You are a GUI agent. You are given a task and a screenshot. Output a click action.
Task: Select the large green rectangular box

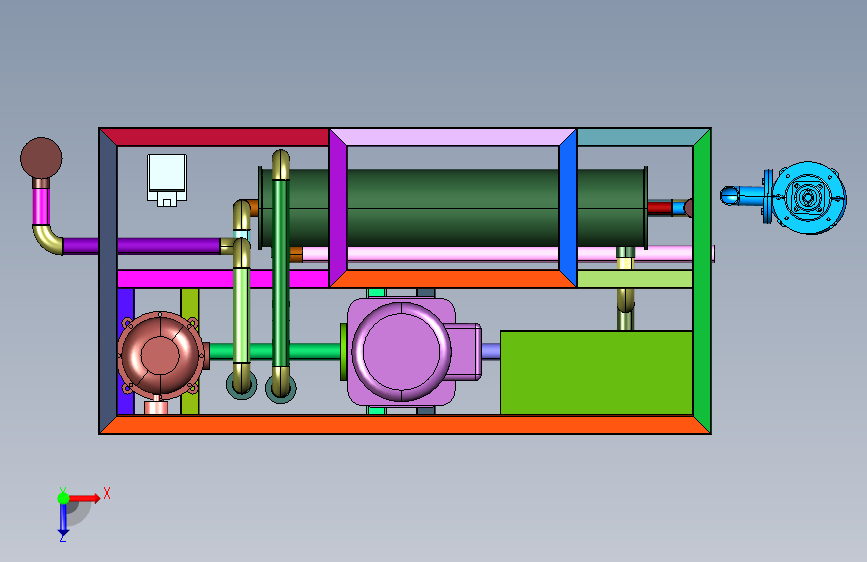click(x=596, y=372)
